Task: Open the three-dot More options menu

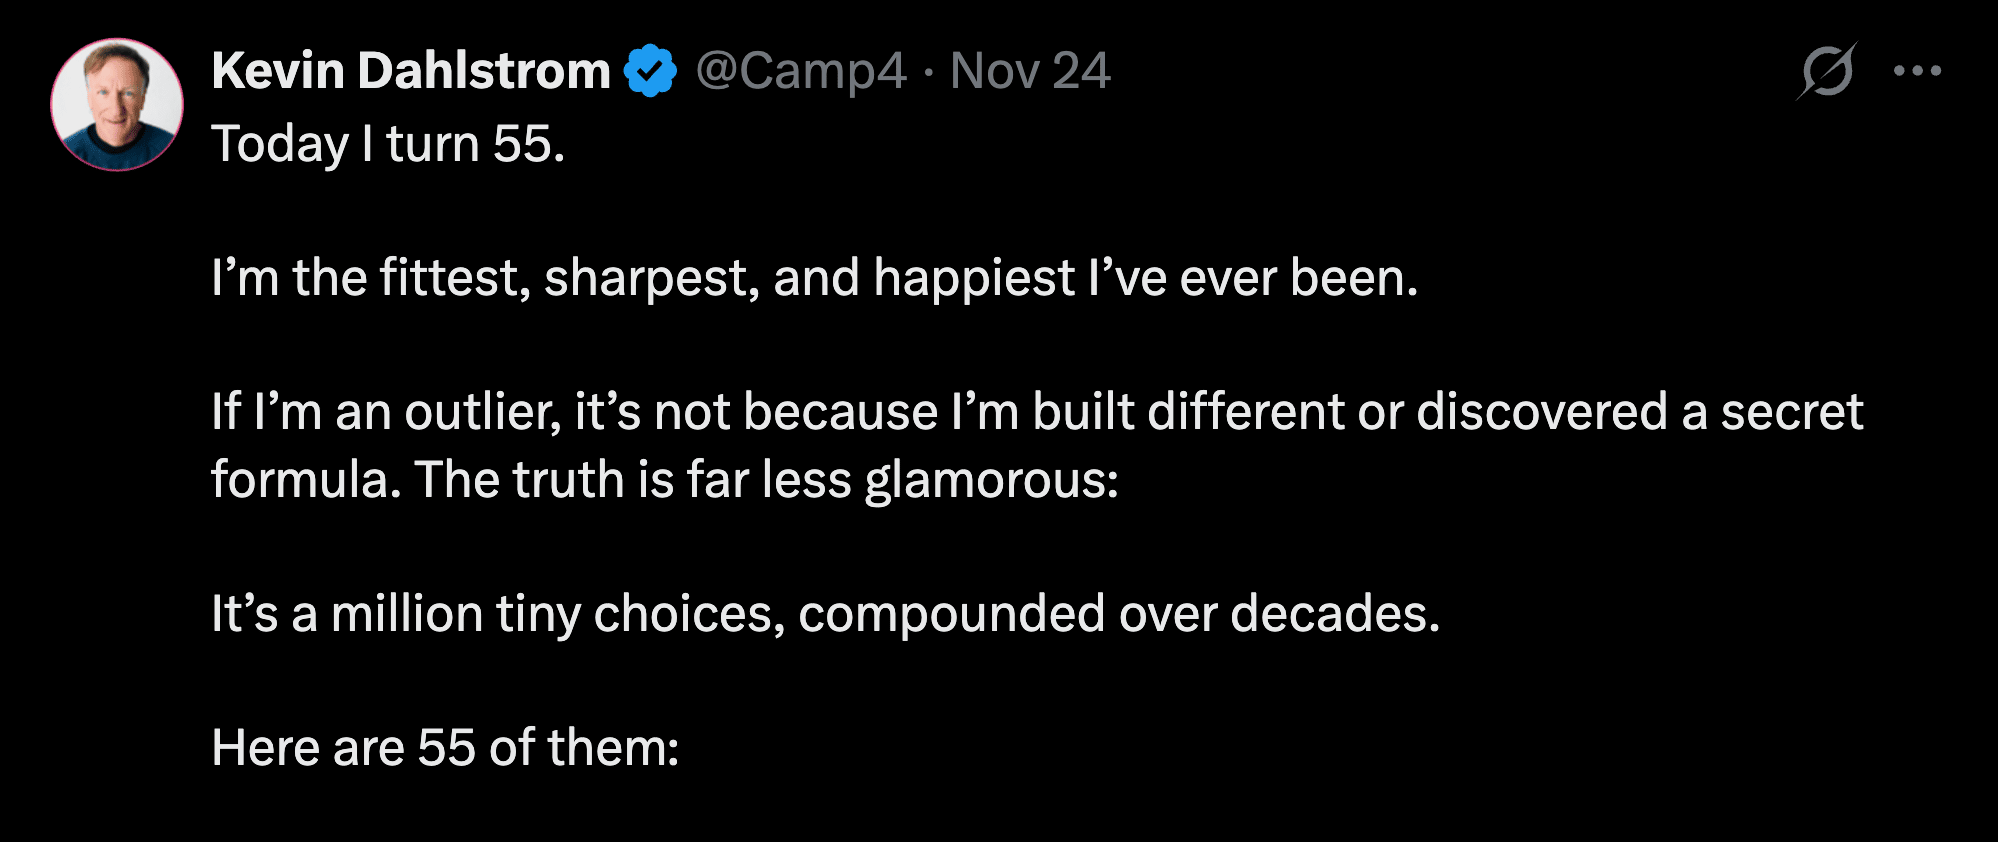Action: pyautogui.click(x=1917, y=71)
